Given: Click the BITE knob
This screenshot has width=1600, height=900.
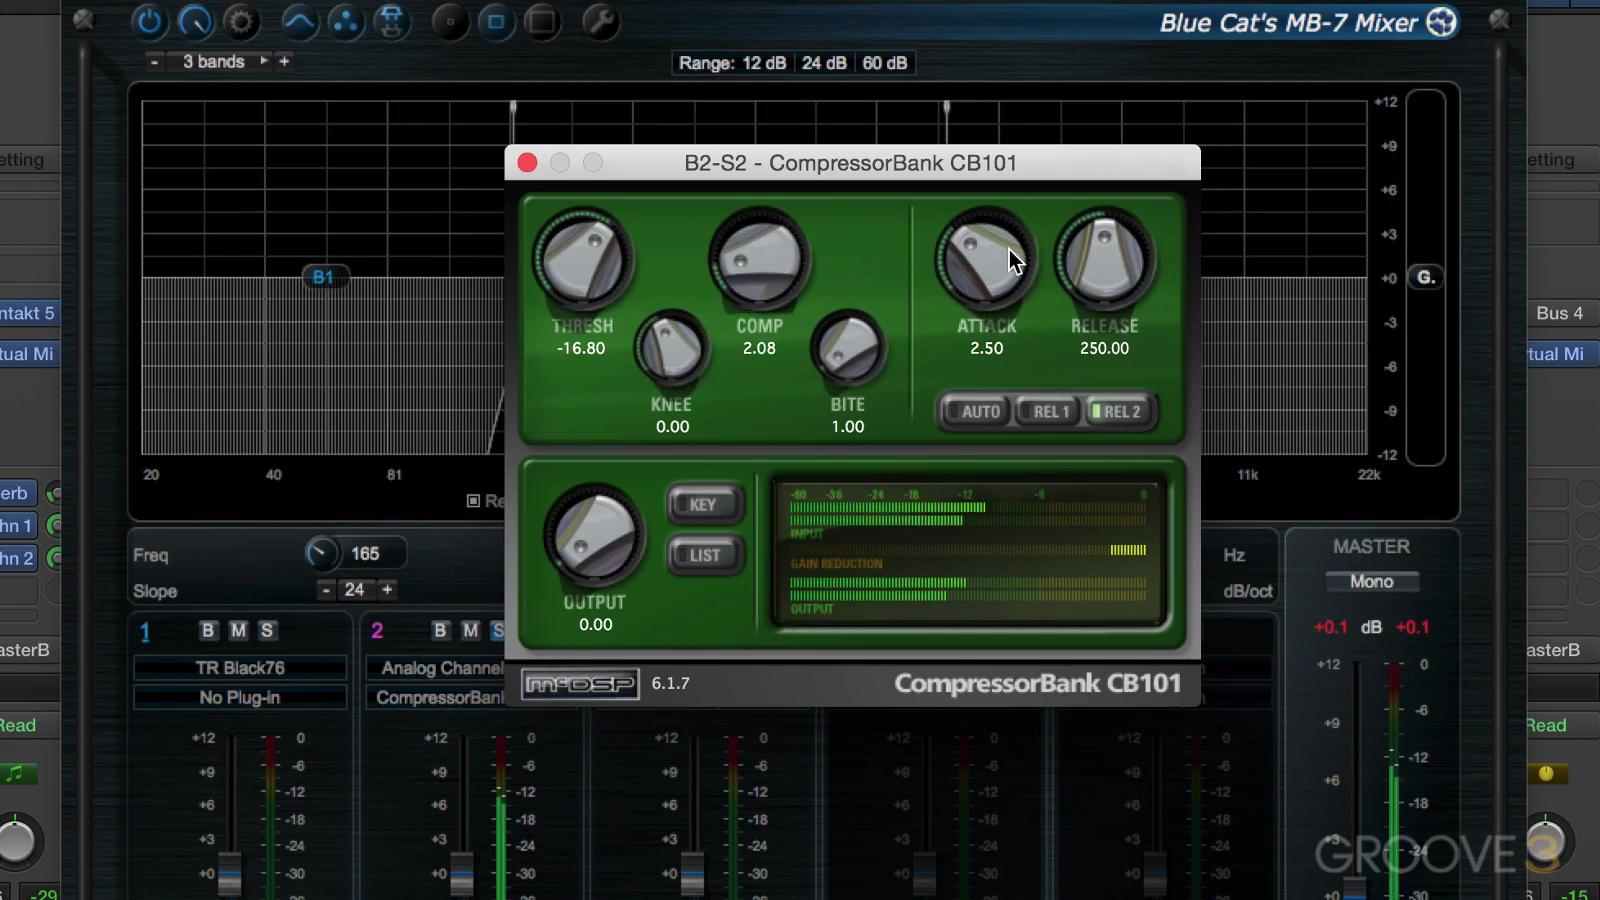Looking at the screenshot, I should (848, 349).
